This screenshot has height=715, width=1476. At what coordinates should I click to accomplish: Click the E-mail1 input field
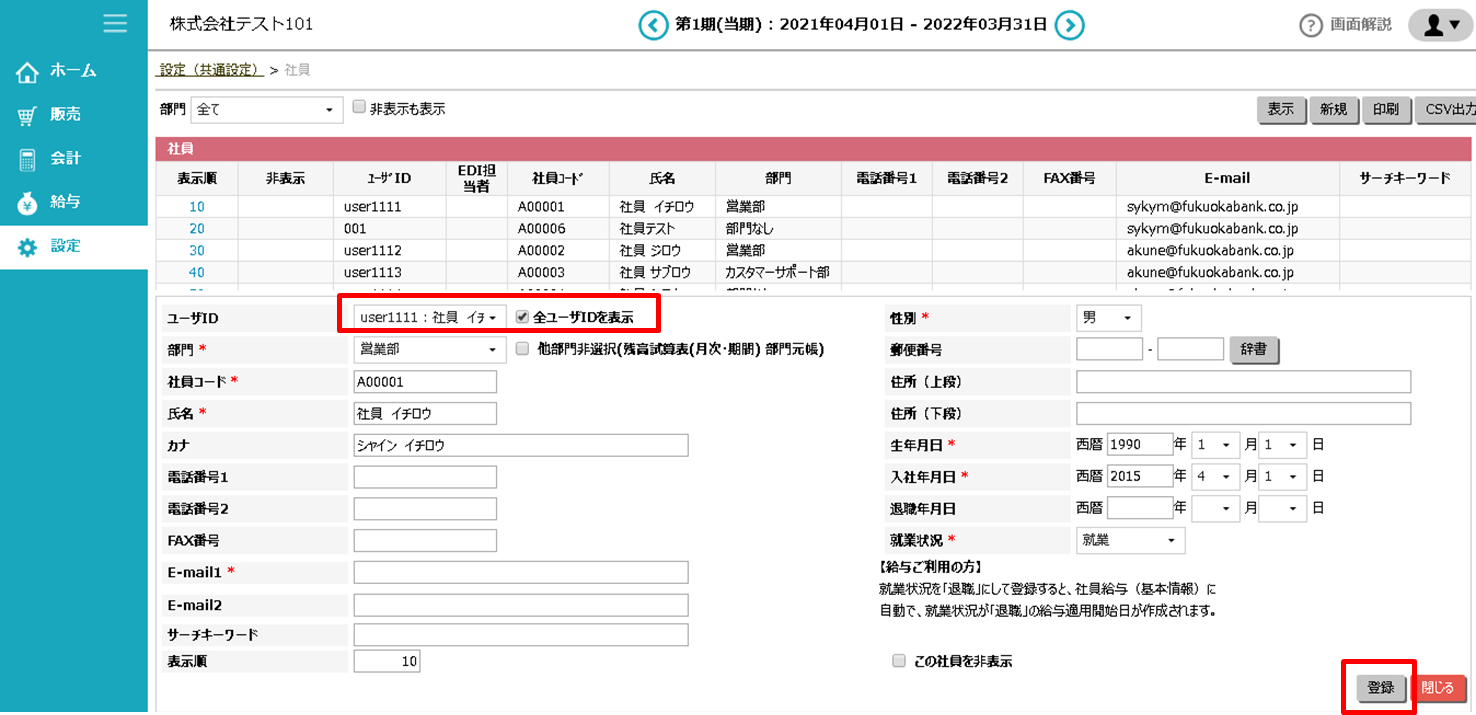click(520, 572)
